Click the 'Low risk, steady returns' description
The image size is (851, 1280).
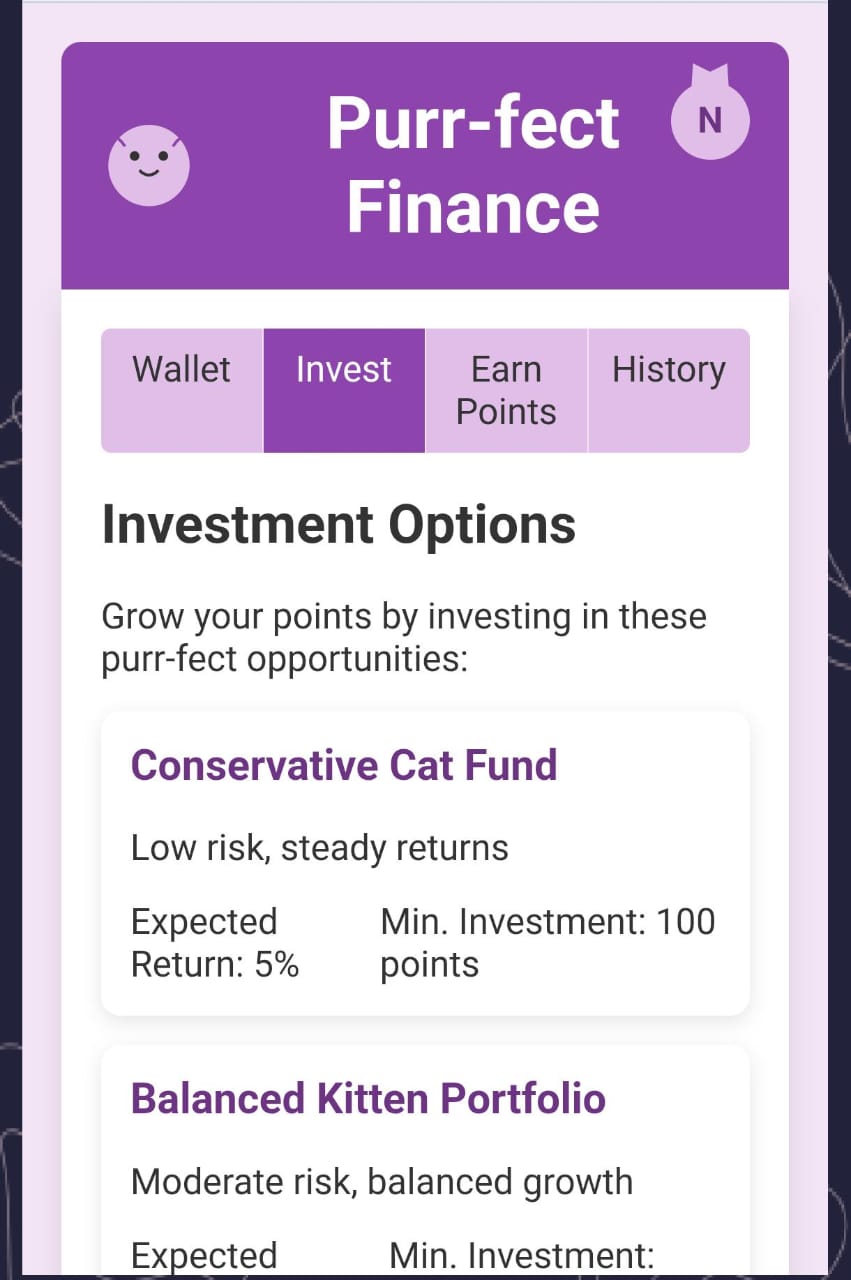[x=319, y=848]
